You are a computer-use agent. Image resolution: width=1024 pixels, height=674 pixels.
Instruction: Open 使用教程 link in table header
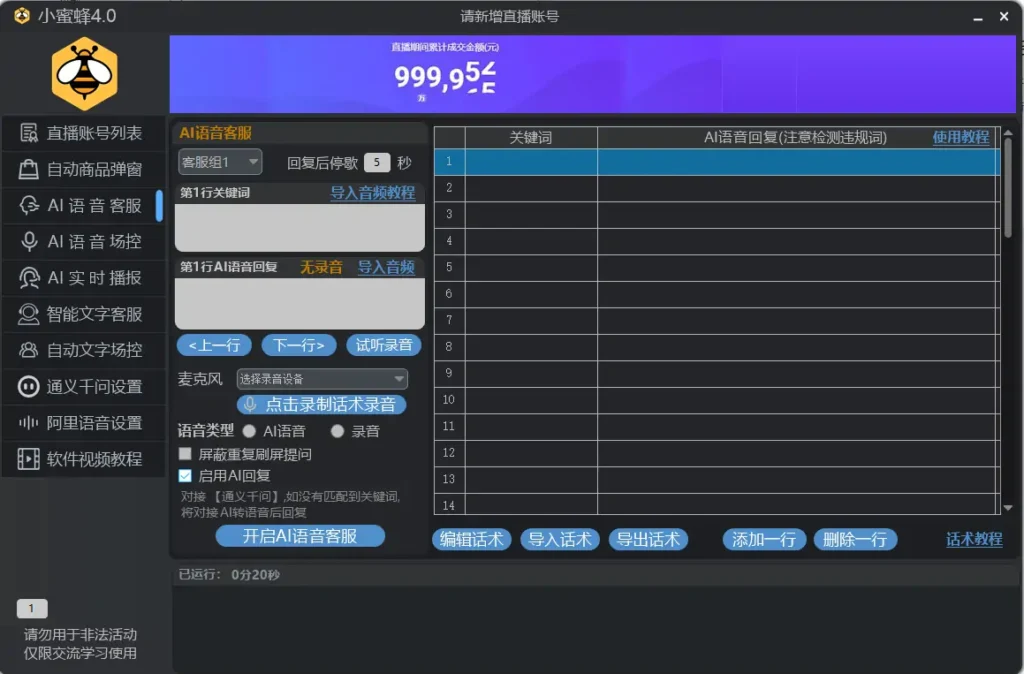(x=961, y=137)
